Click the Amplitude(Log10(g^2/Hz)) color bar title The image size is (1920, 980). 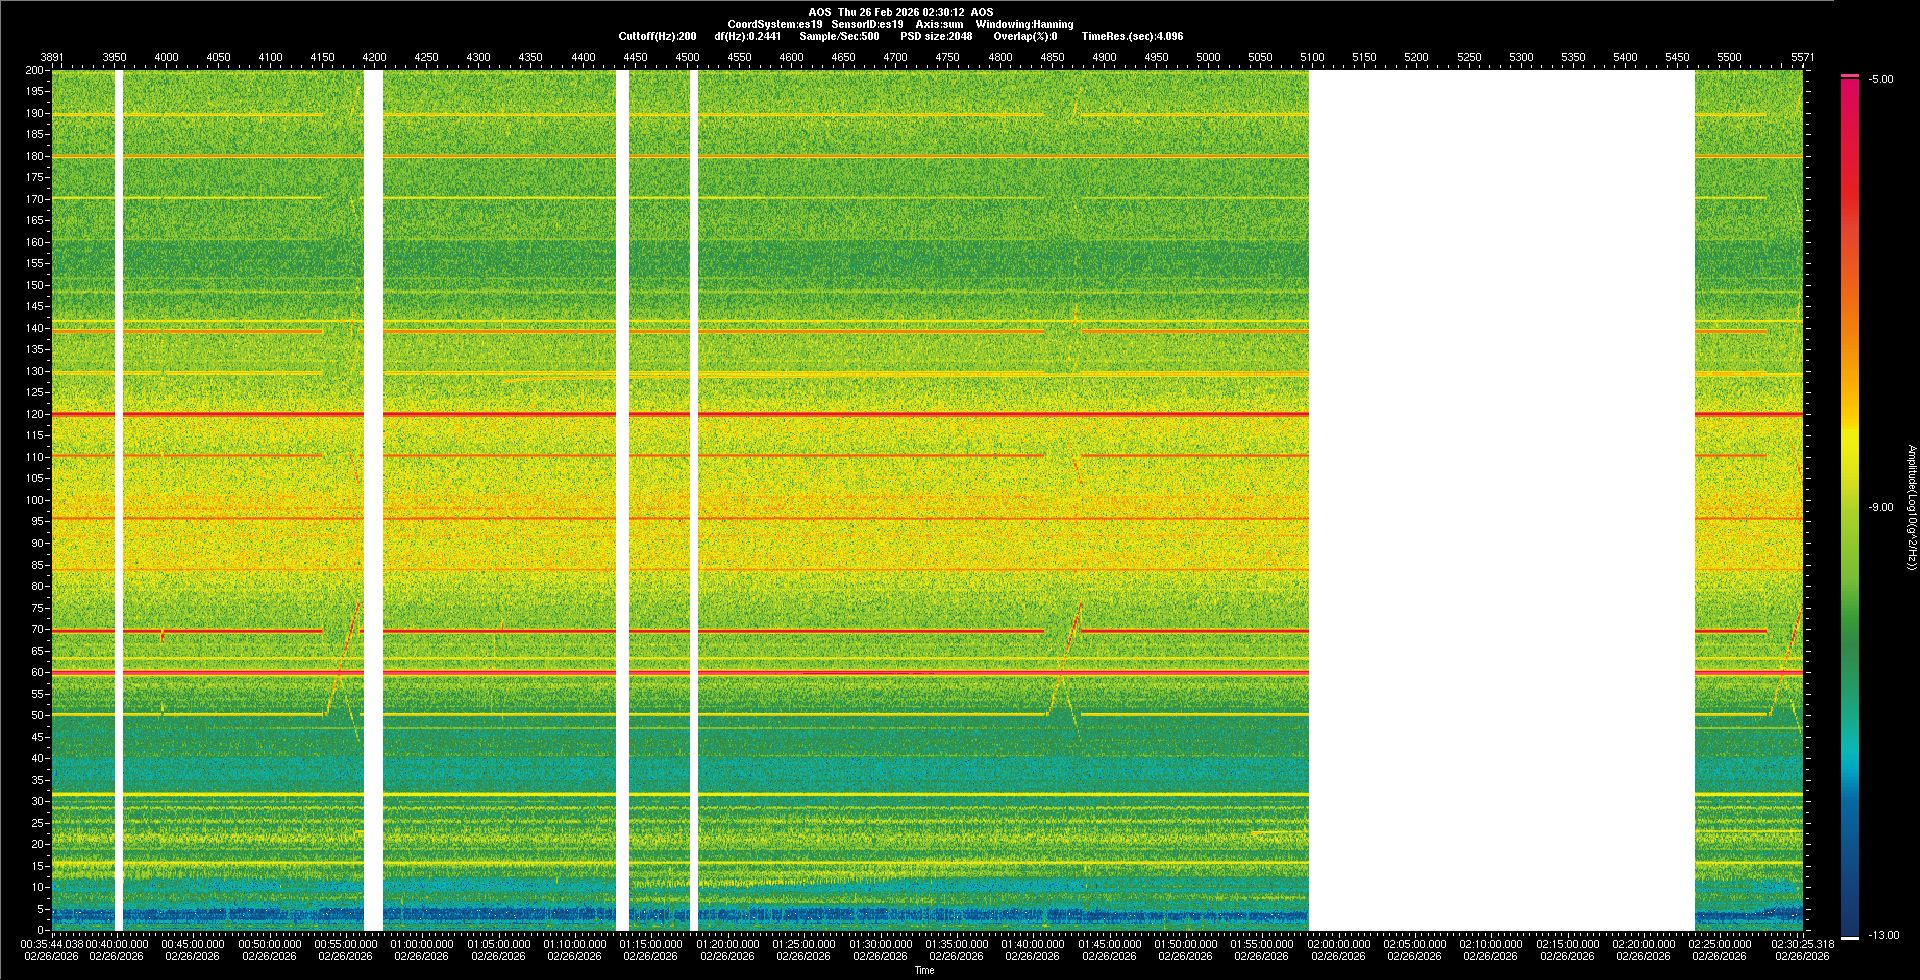click(x=1910, y=507)
